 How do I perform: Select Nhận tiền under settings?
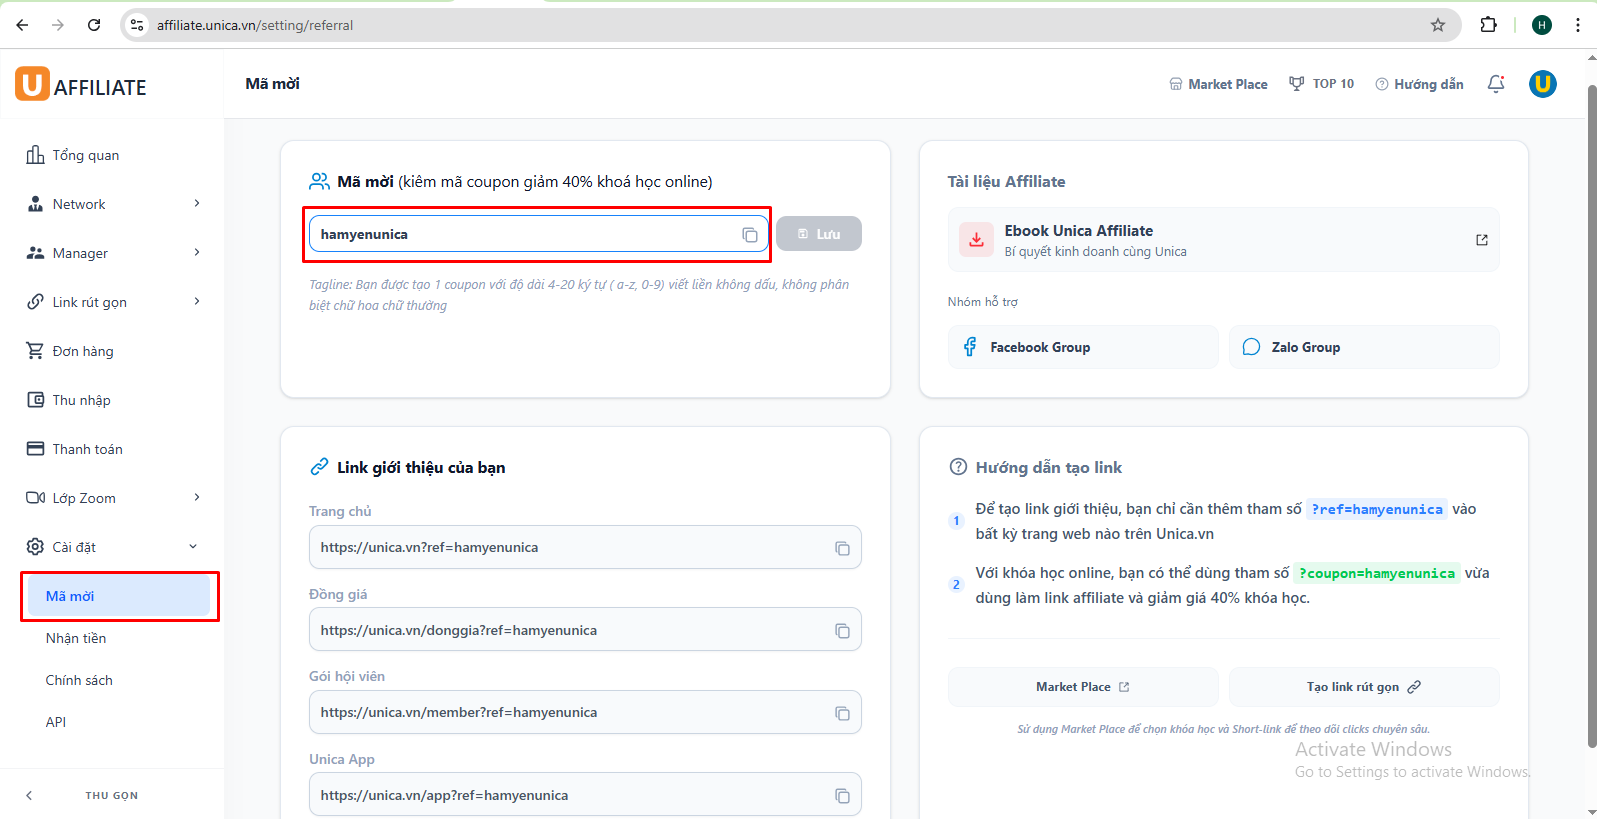tap(76, 638)
